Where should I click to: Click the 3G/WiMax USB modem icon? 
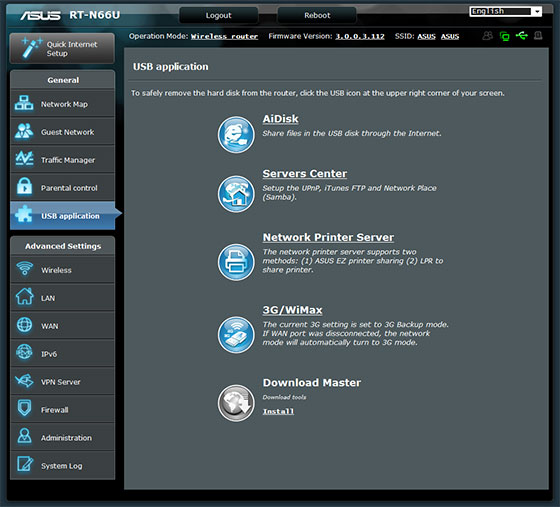236,335
